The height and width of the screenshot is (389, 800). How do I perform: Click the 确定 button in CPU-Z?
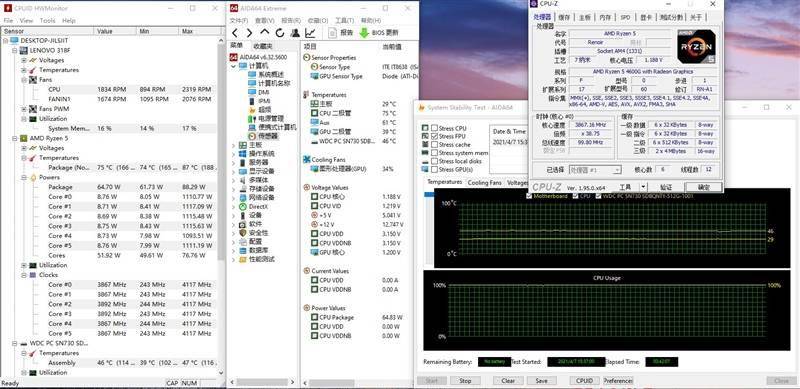(x=703, y=187)
